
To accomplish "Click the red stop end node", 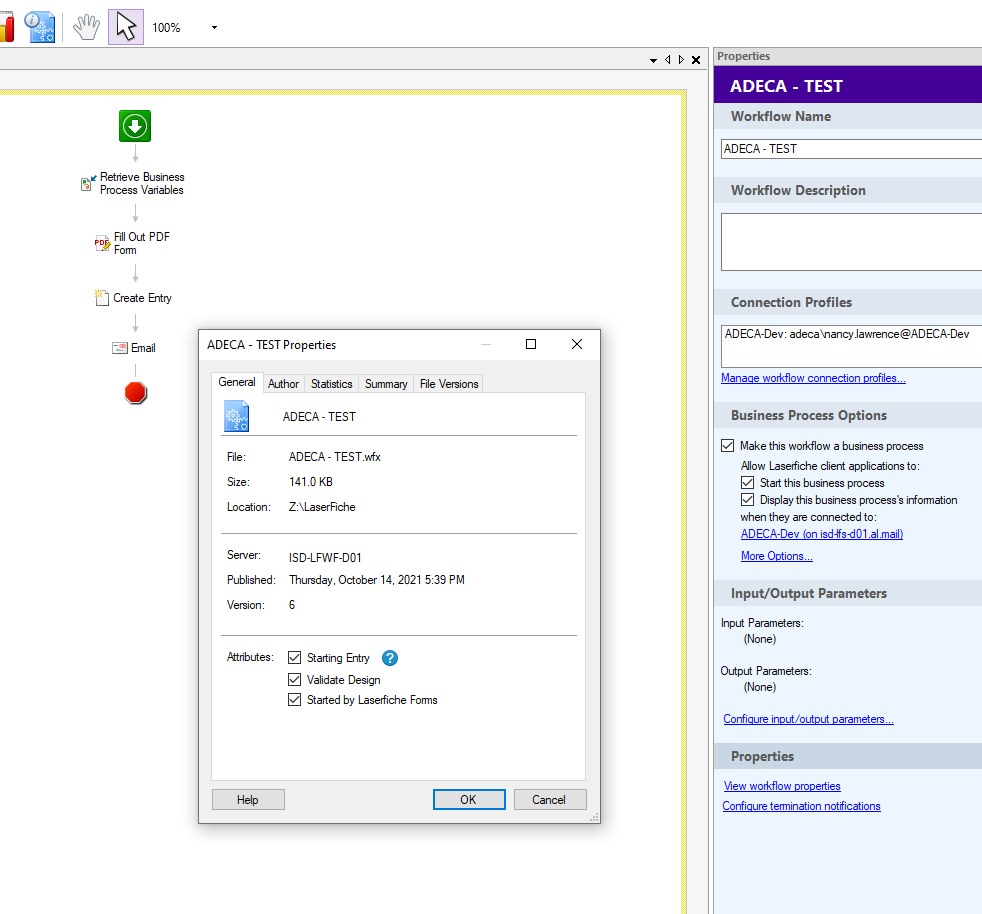I will point(136,393).
